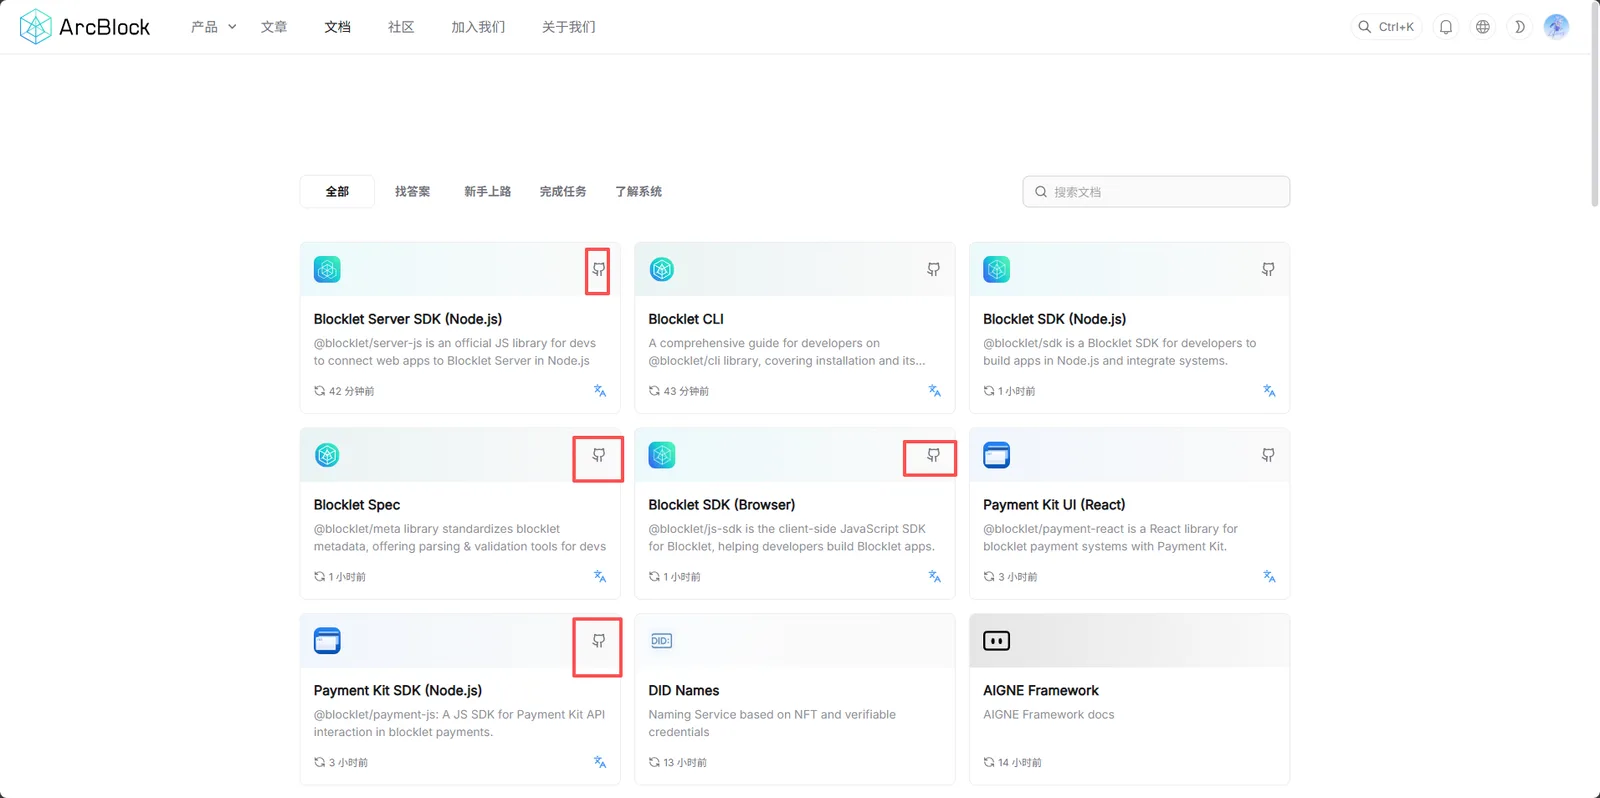The width and height of the screenshot is (1600, 798).
Task: Click translate icon on Blocklet Server SDK card
Action: tap(600, 391)
